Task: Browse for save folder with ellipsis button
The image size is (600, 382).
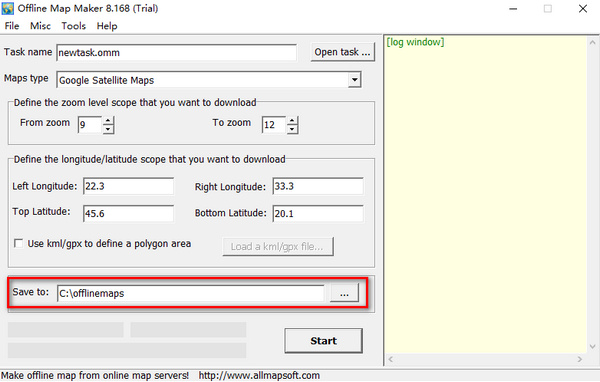Action: (x=344, y=293)
